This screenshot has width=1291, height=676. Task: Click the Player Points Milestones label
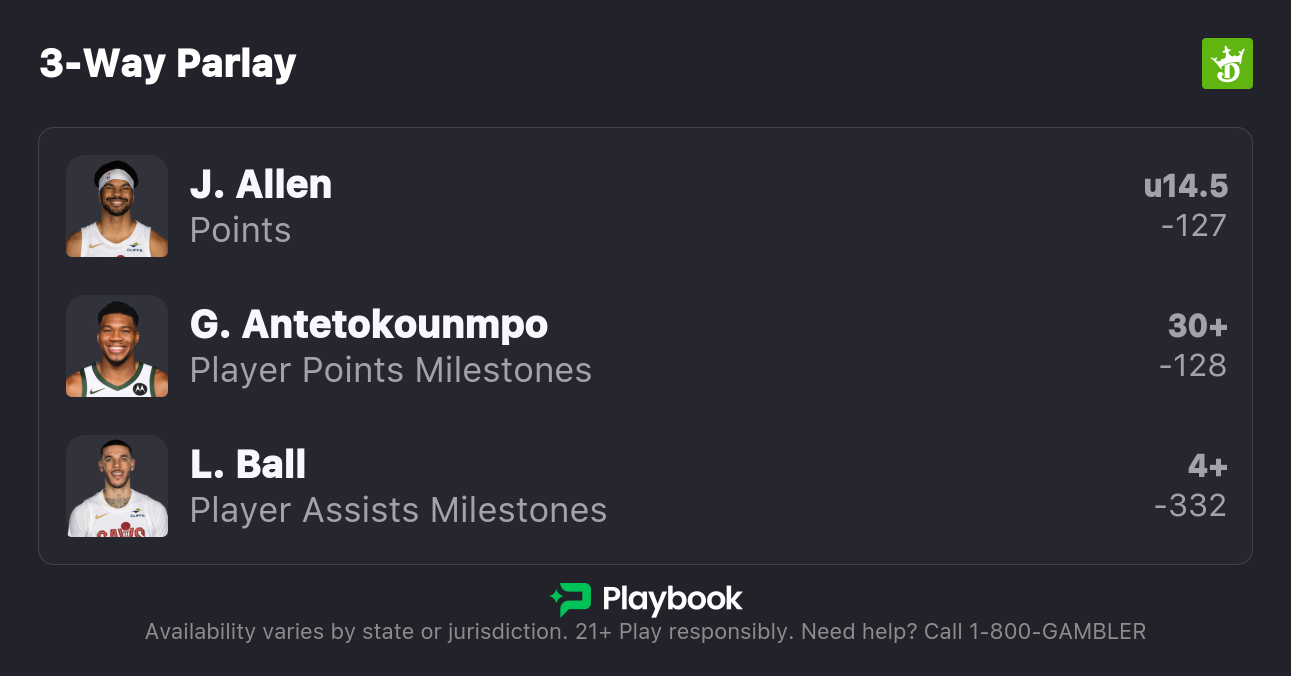(391, 370)
